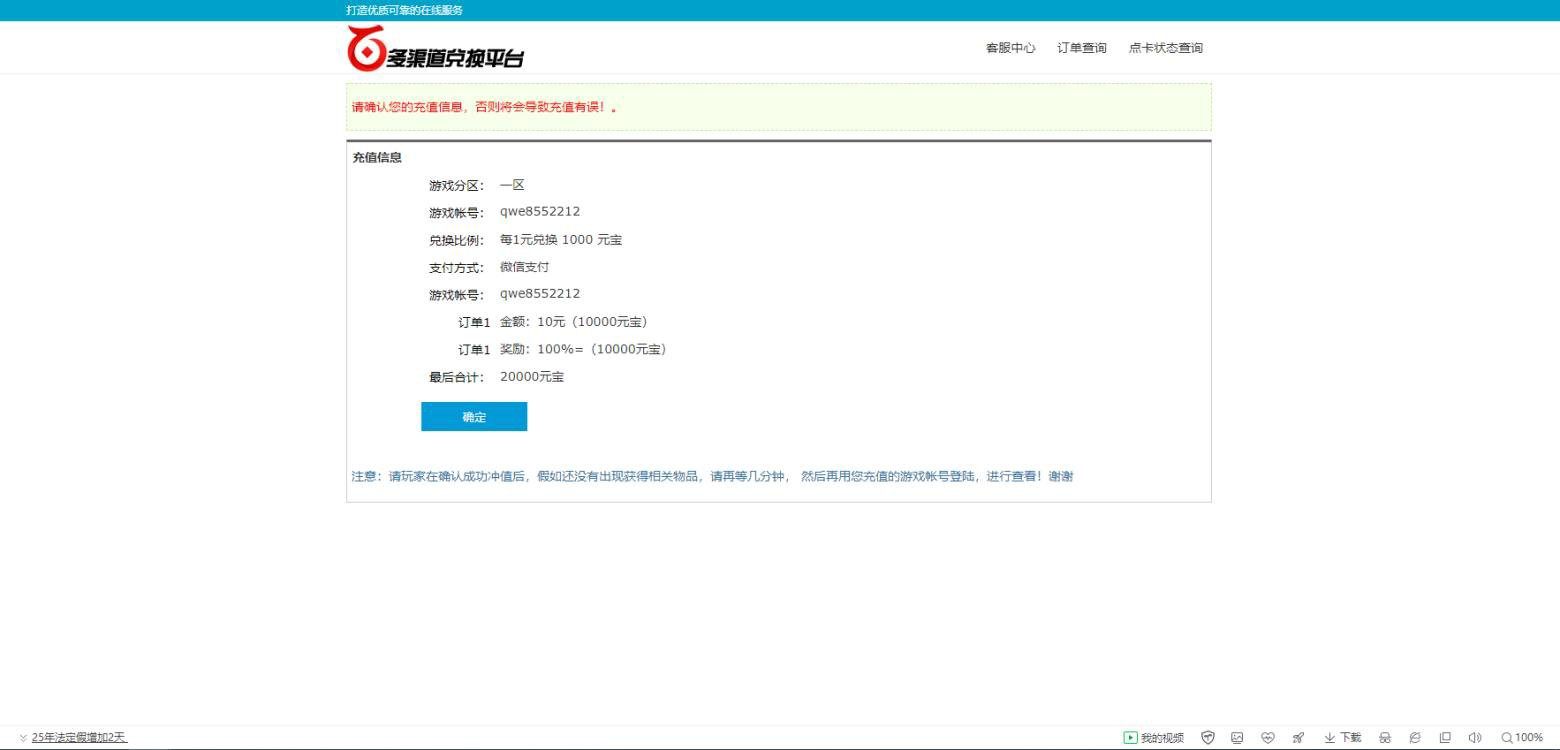Open the 25年法定假增加2天 news link
Screen dimensions: 1560x750
79,738
